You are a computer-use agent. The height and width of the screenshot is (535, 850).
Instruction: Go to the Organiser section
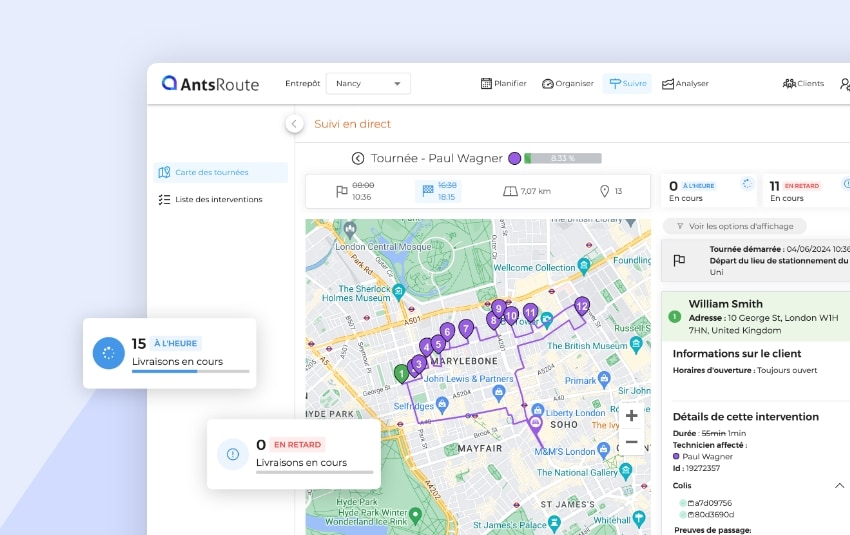(x=568, y=84)
